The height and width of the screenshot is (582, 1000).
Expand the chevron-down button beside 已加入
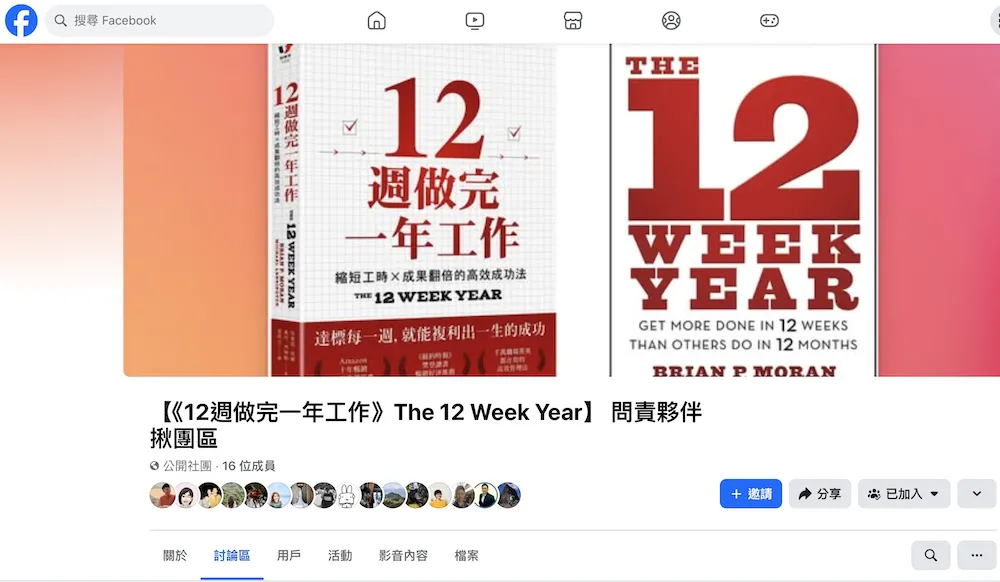click(x=976, y=494)
